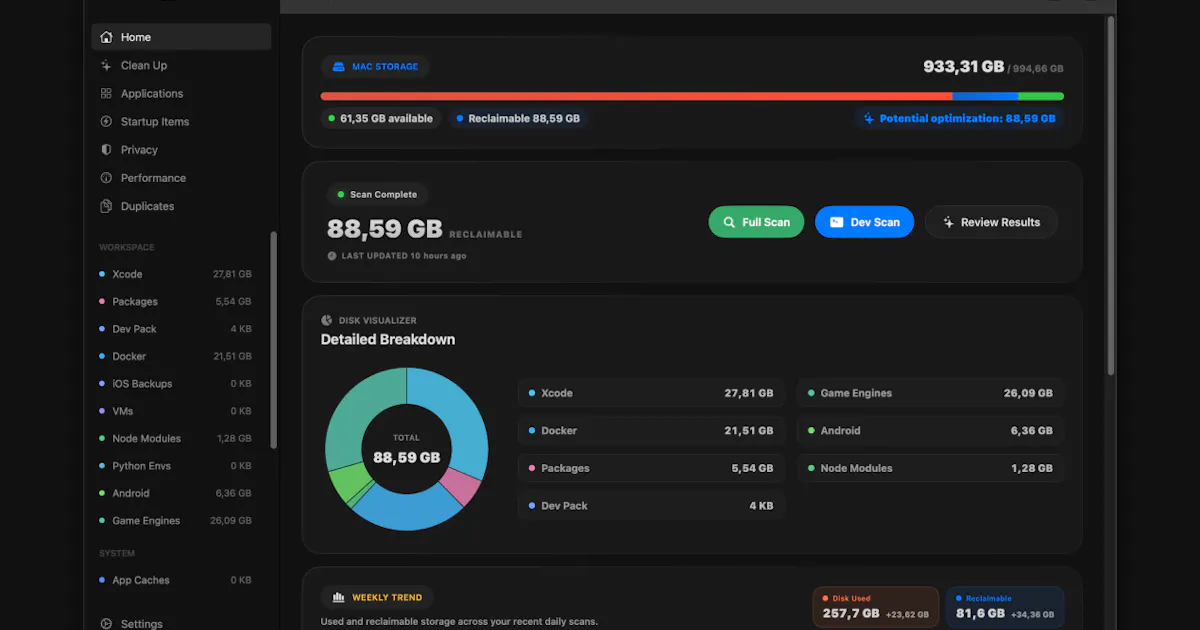Select Game Engines in workspace sidebar

(x=175, y=520)
